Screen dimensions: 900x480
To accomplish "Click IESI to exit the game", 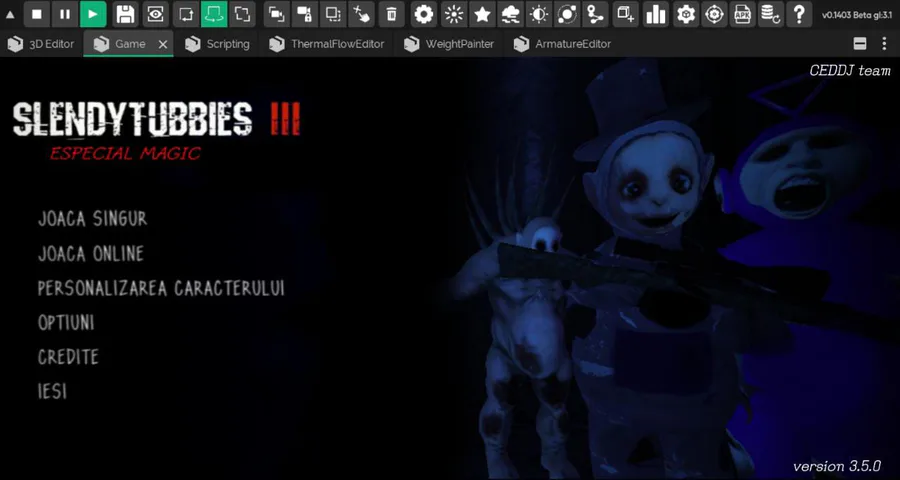I will pos(52,392).
